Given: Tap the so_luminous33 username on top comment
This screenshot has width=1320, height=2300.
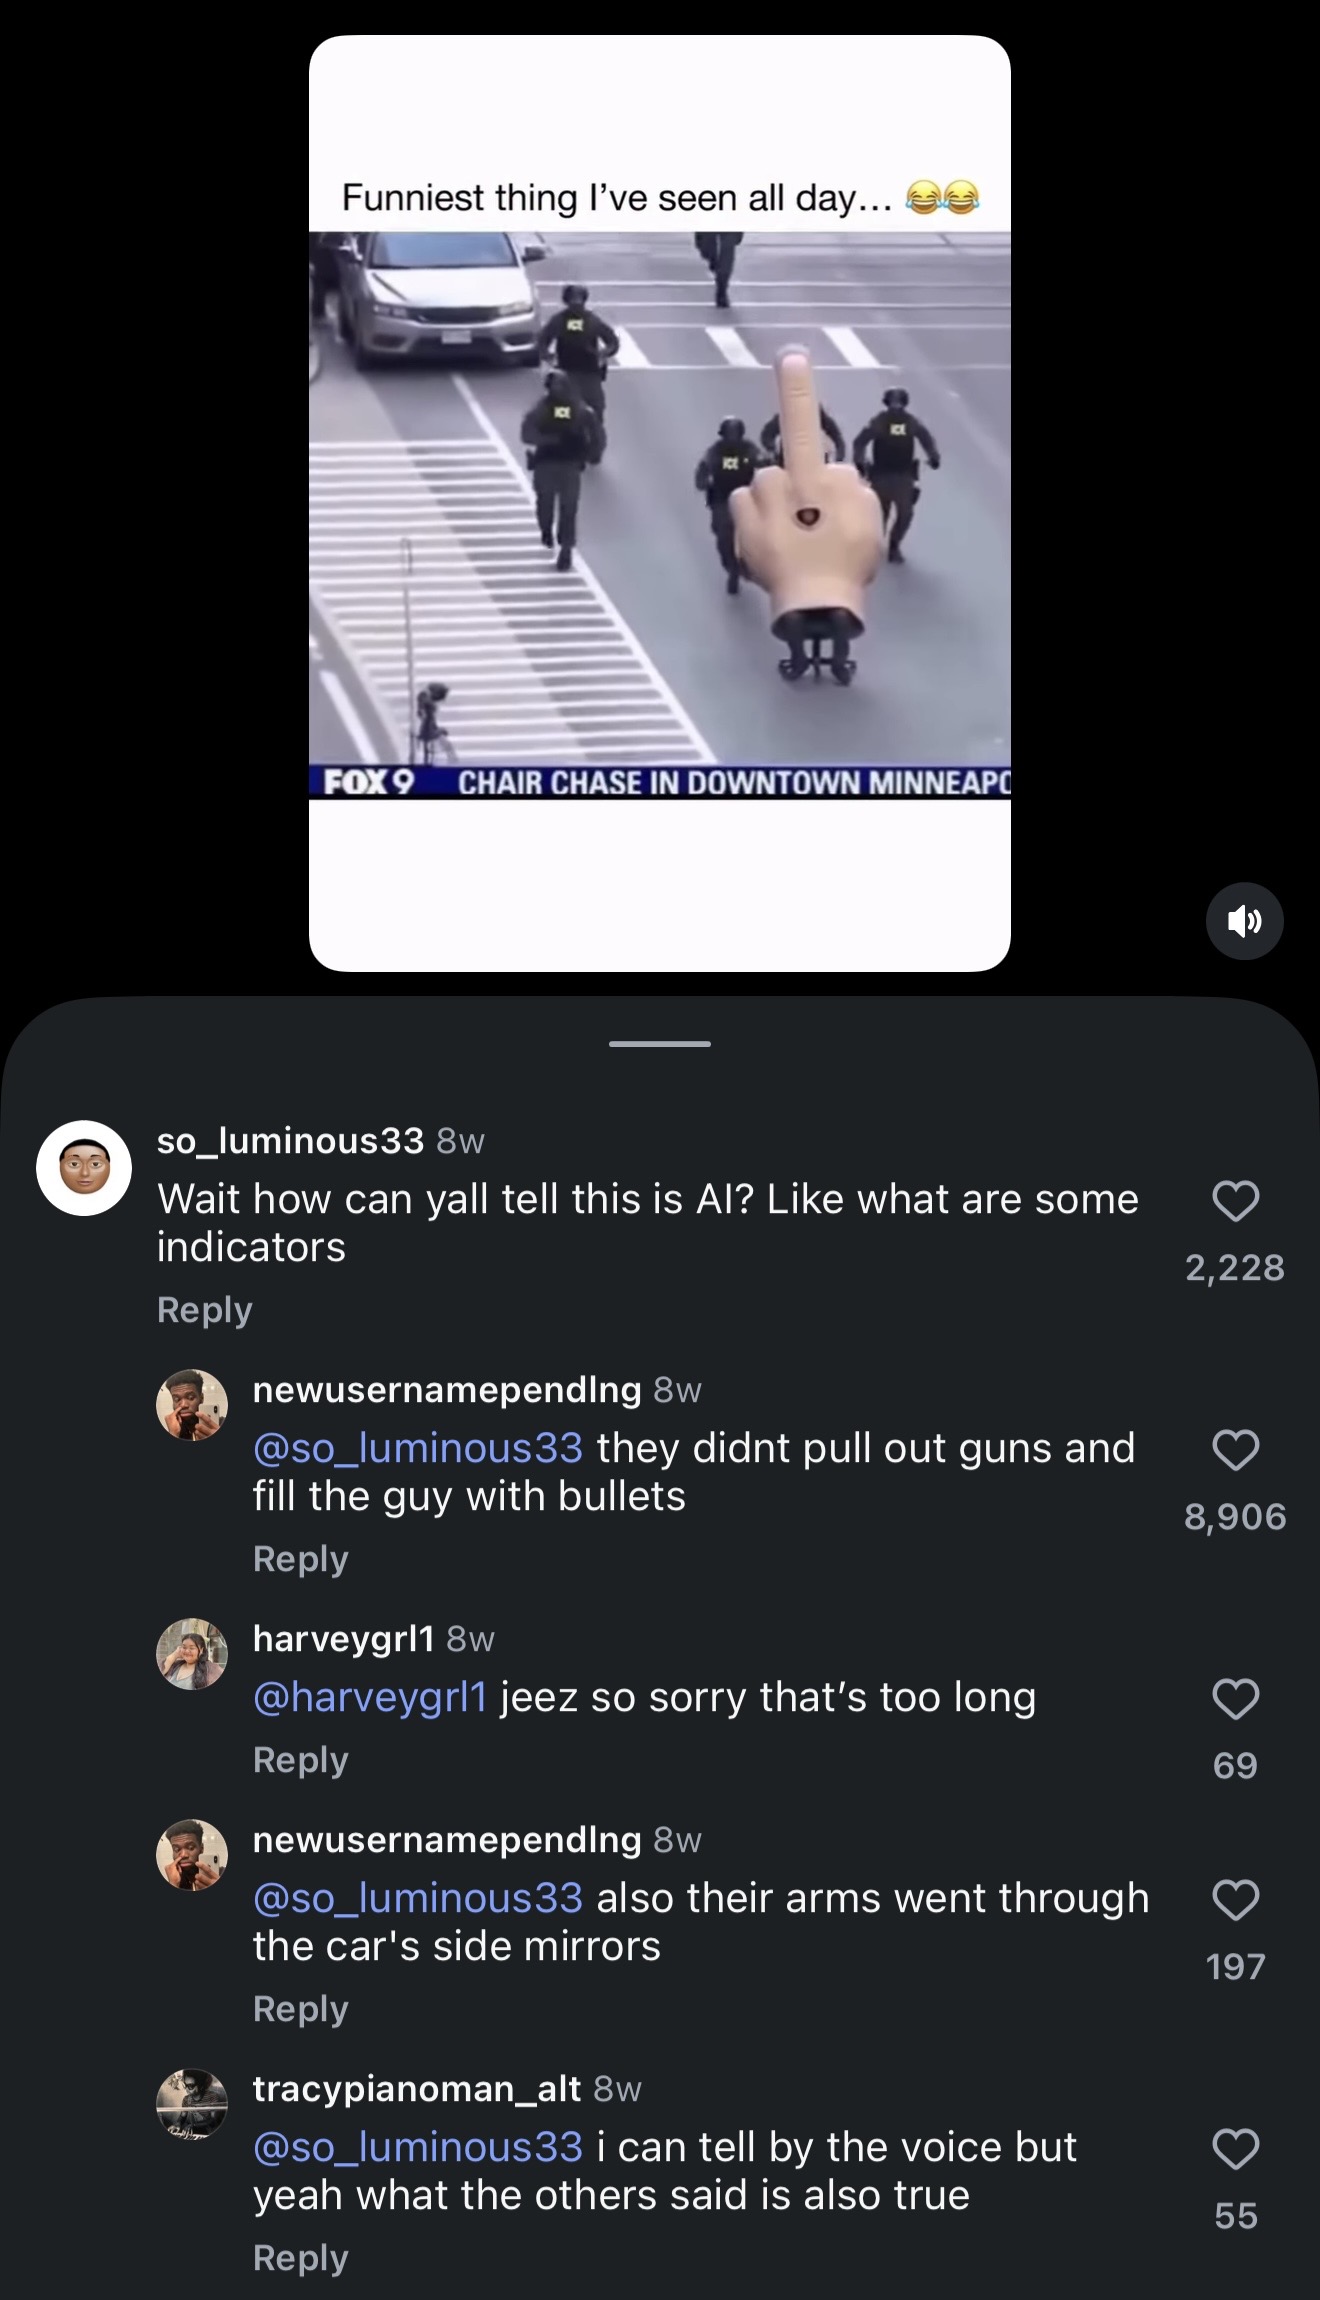Looking at the screenshot, I should pos(290,1141).
